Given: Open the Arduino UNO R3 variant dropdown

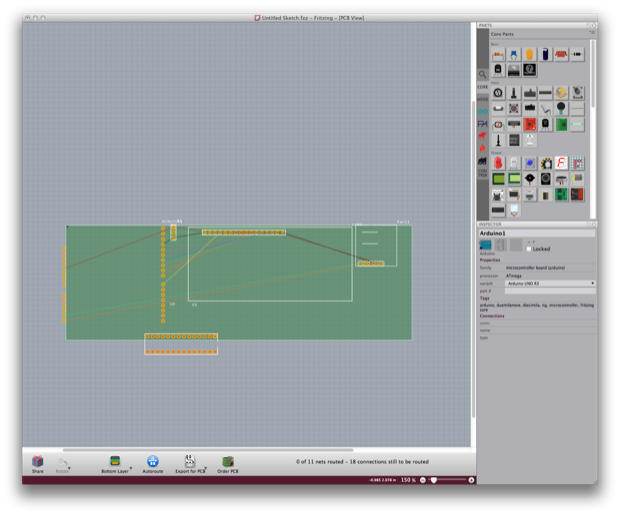Looking at the screenshot, I should click(x=550, y=283).
